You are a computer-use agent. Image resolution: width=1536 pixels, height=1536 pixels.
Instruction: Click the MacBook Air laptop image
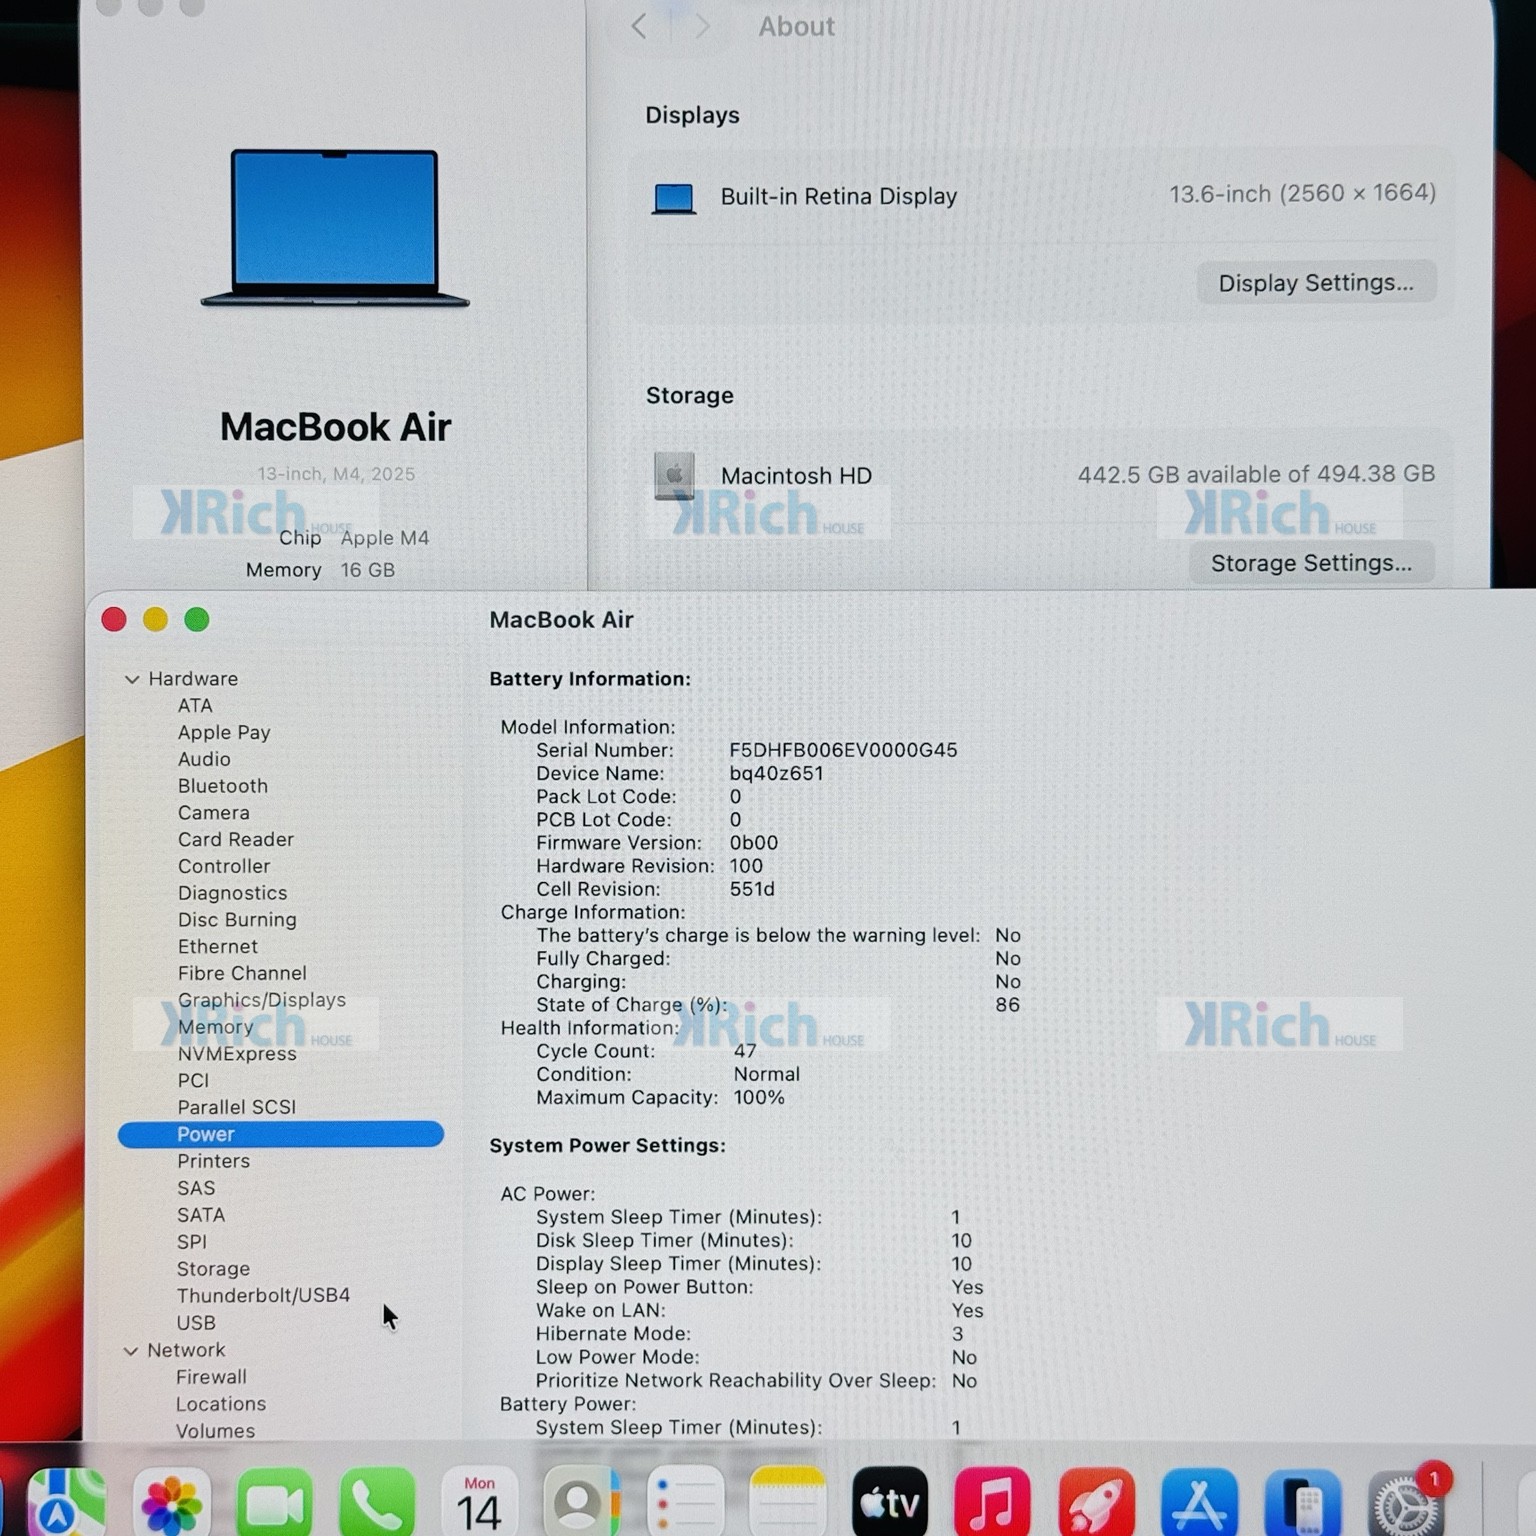tap(335, 228)
